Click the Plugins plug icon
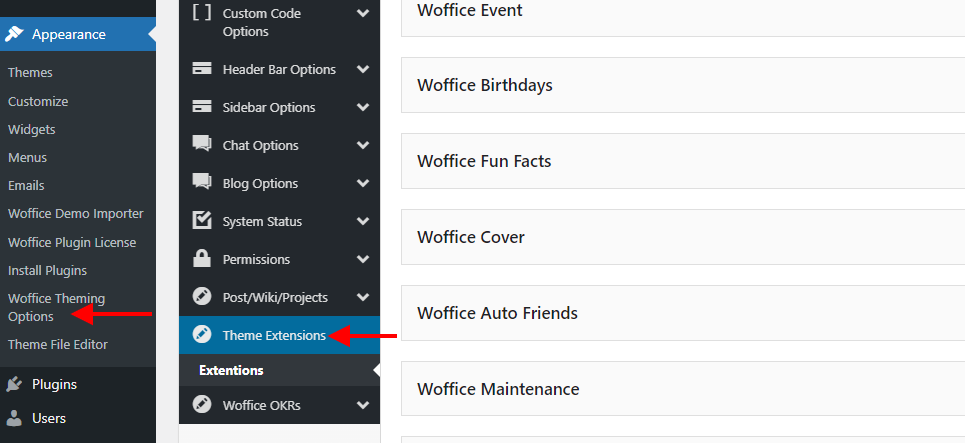The width and height of the screenshot is (965, 443). (14, 384)
